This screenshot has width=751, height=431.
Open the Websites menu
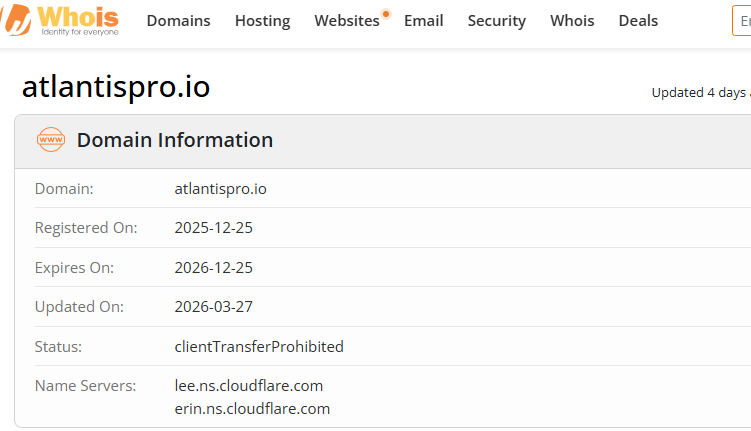(x=347, y=21)
